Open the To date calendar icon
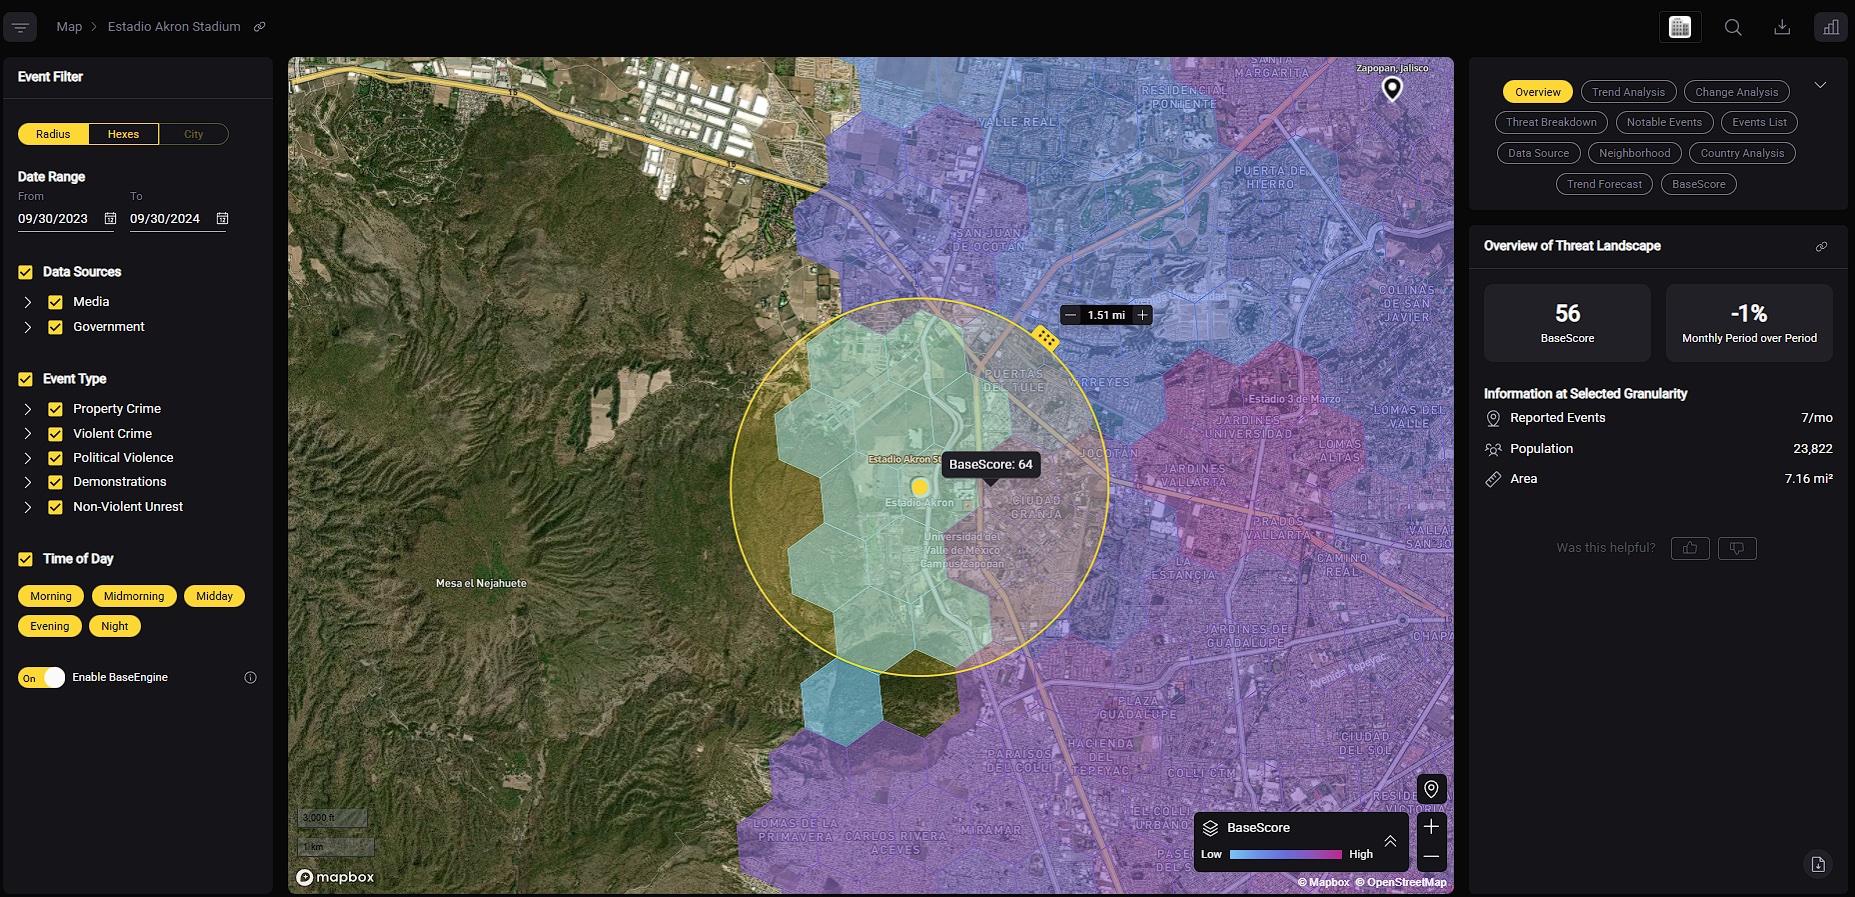 (x=222, y=218)
